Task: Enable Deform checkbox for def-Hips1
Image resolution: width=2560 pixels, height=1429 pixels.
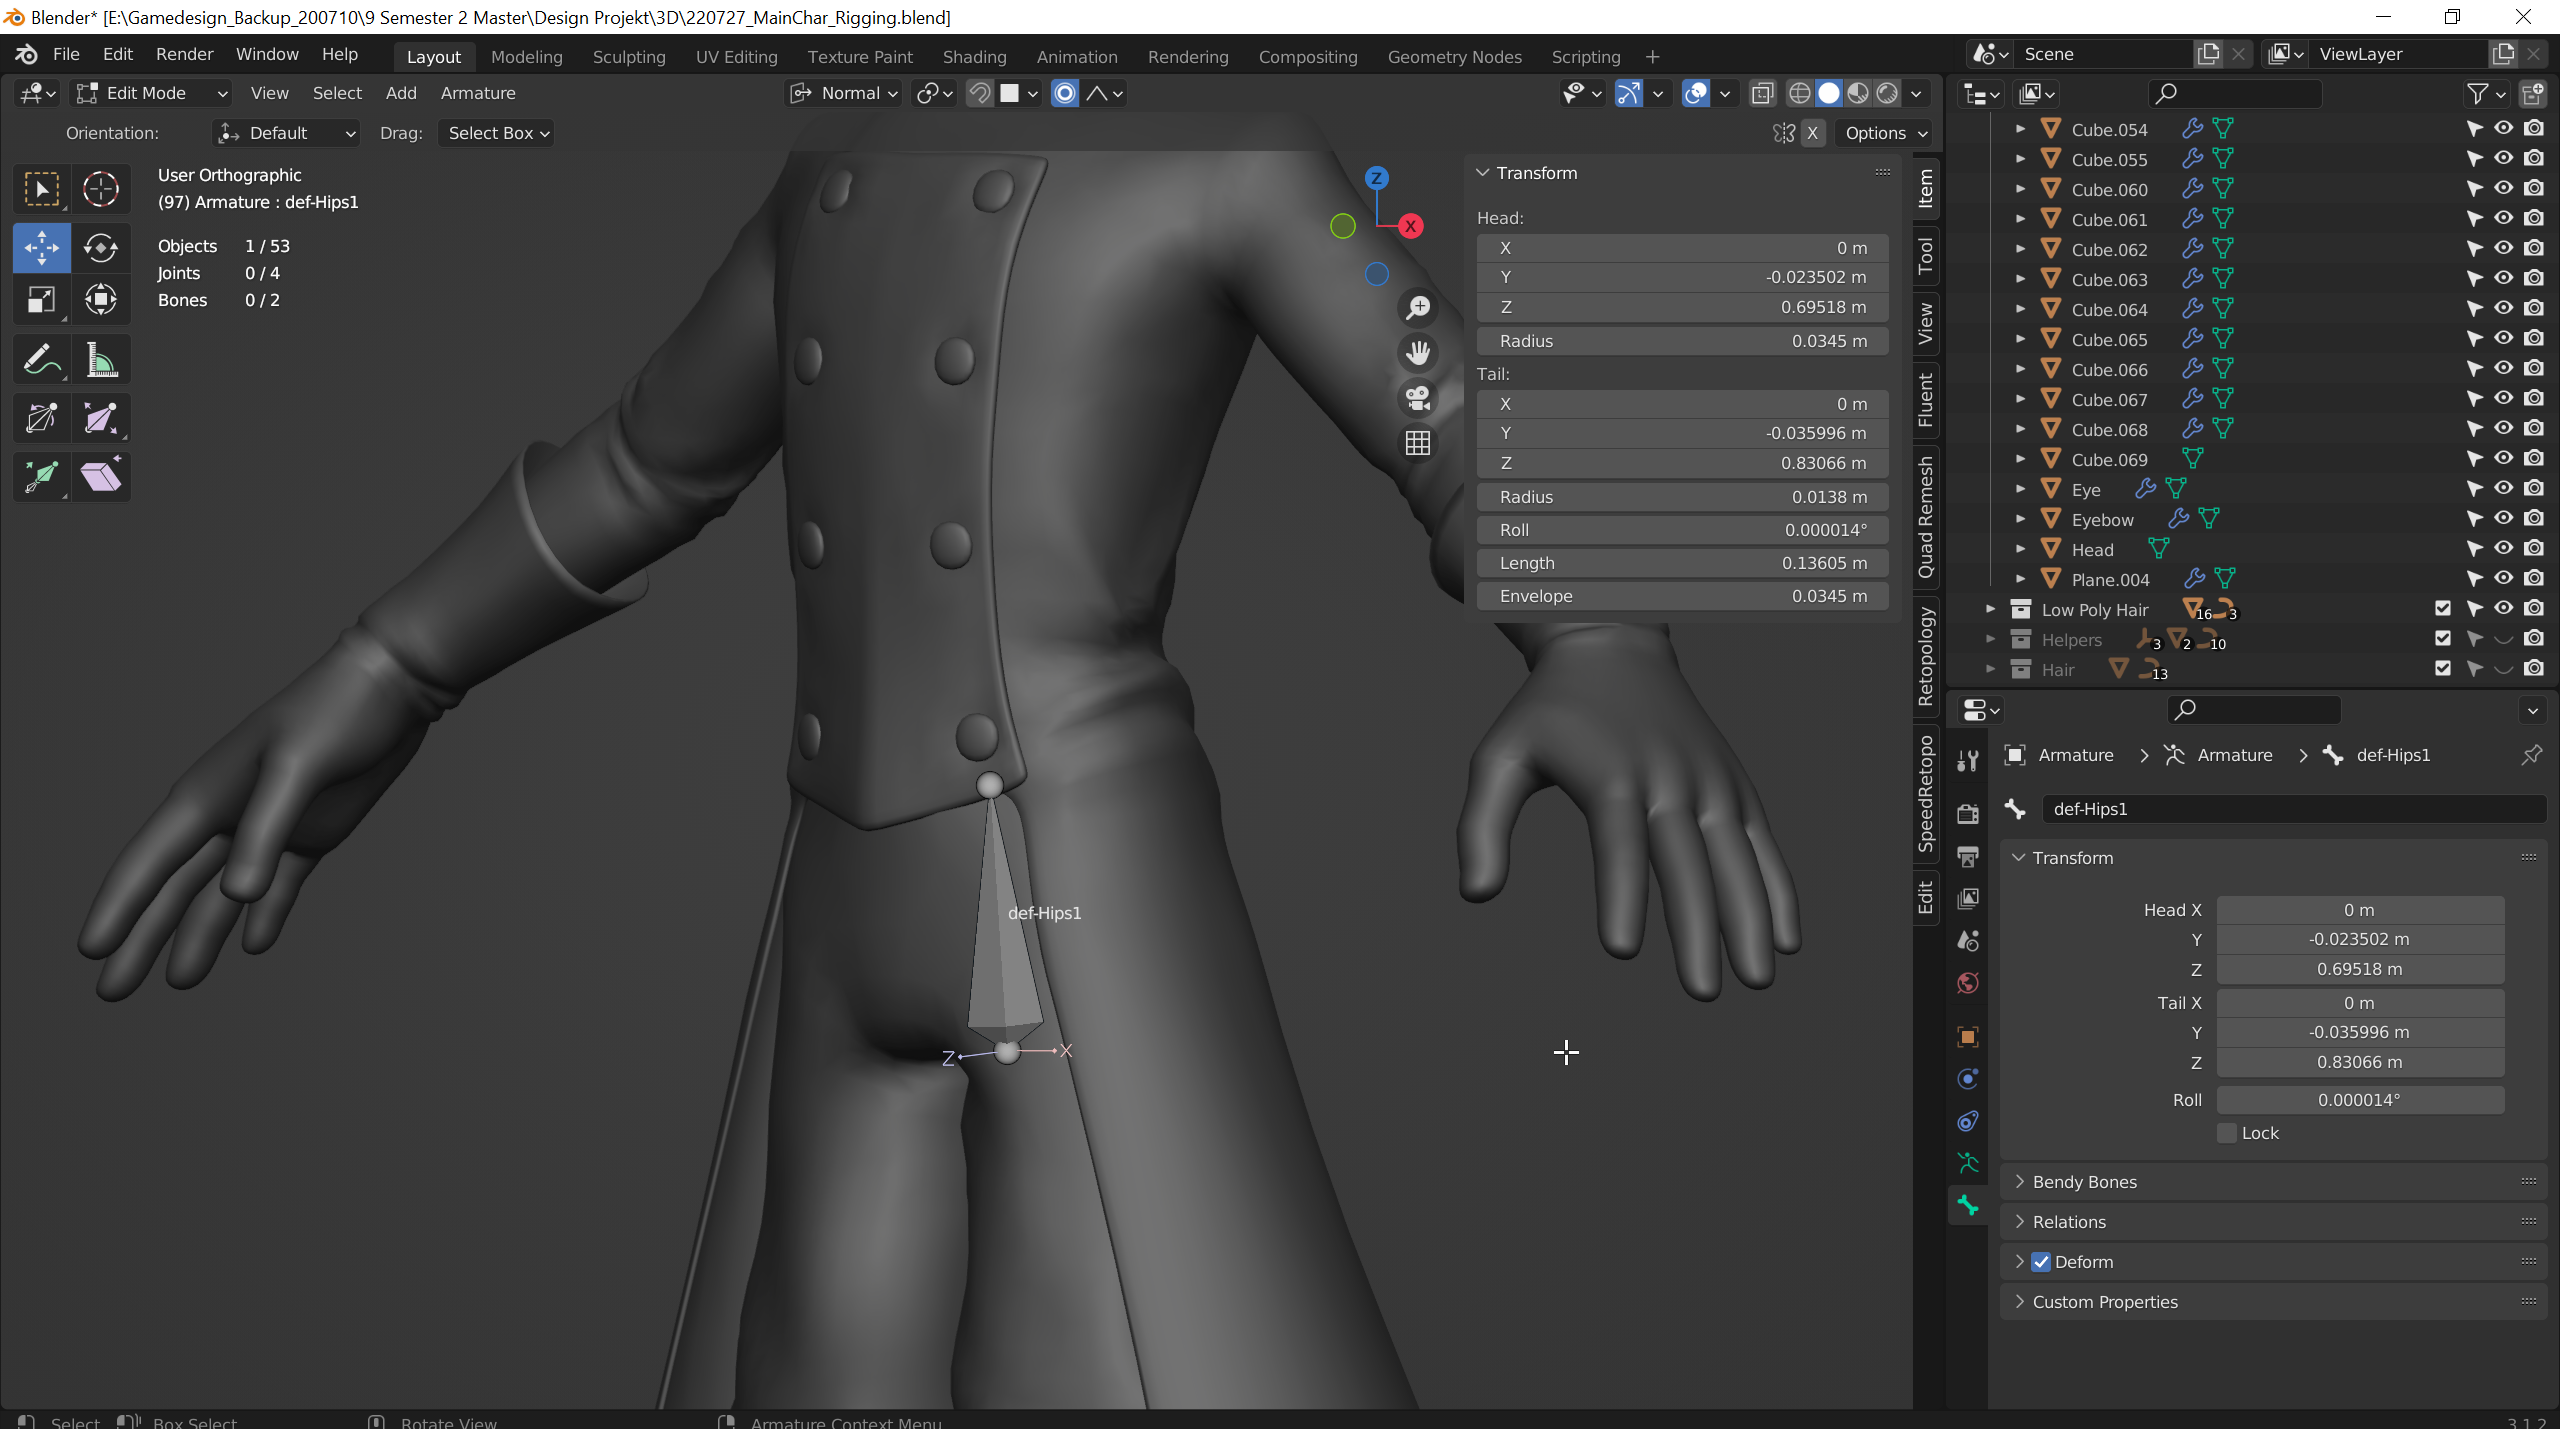Action: point(2043,1262)
